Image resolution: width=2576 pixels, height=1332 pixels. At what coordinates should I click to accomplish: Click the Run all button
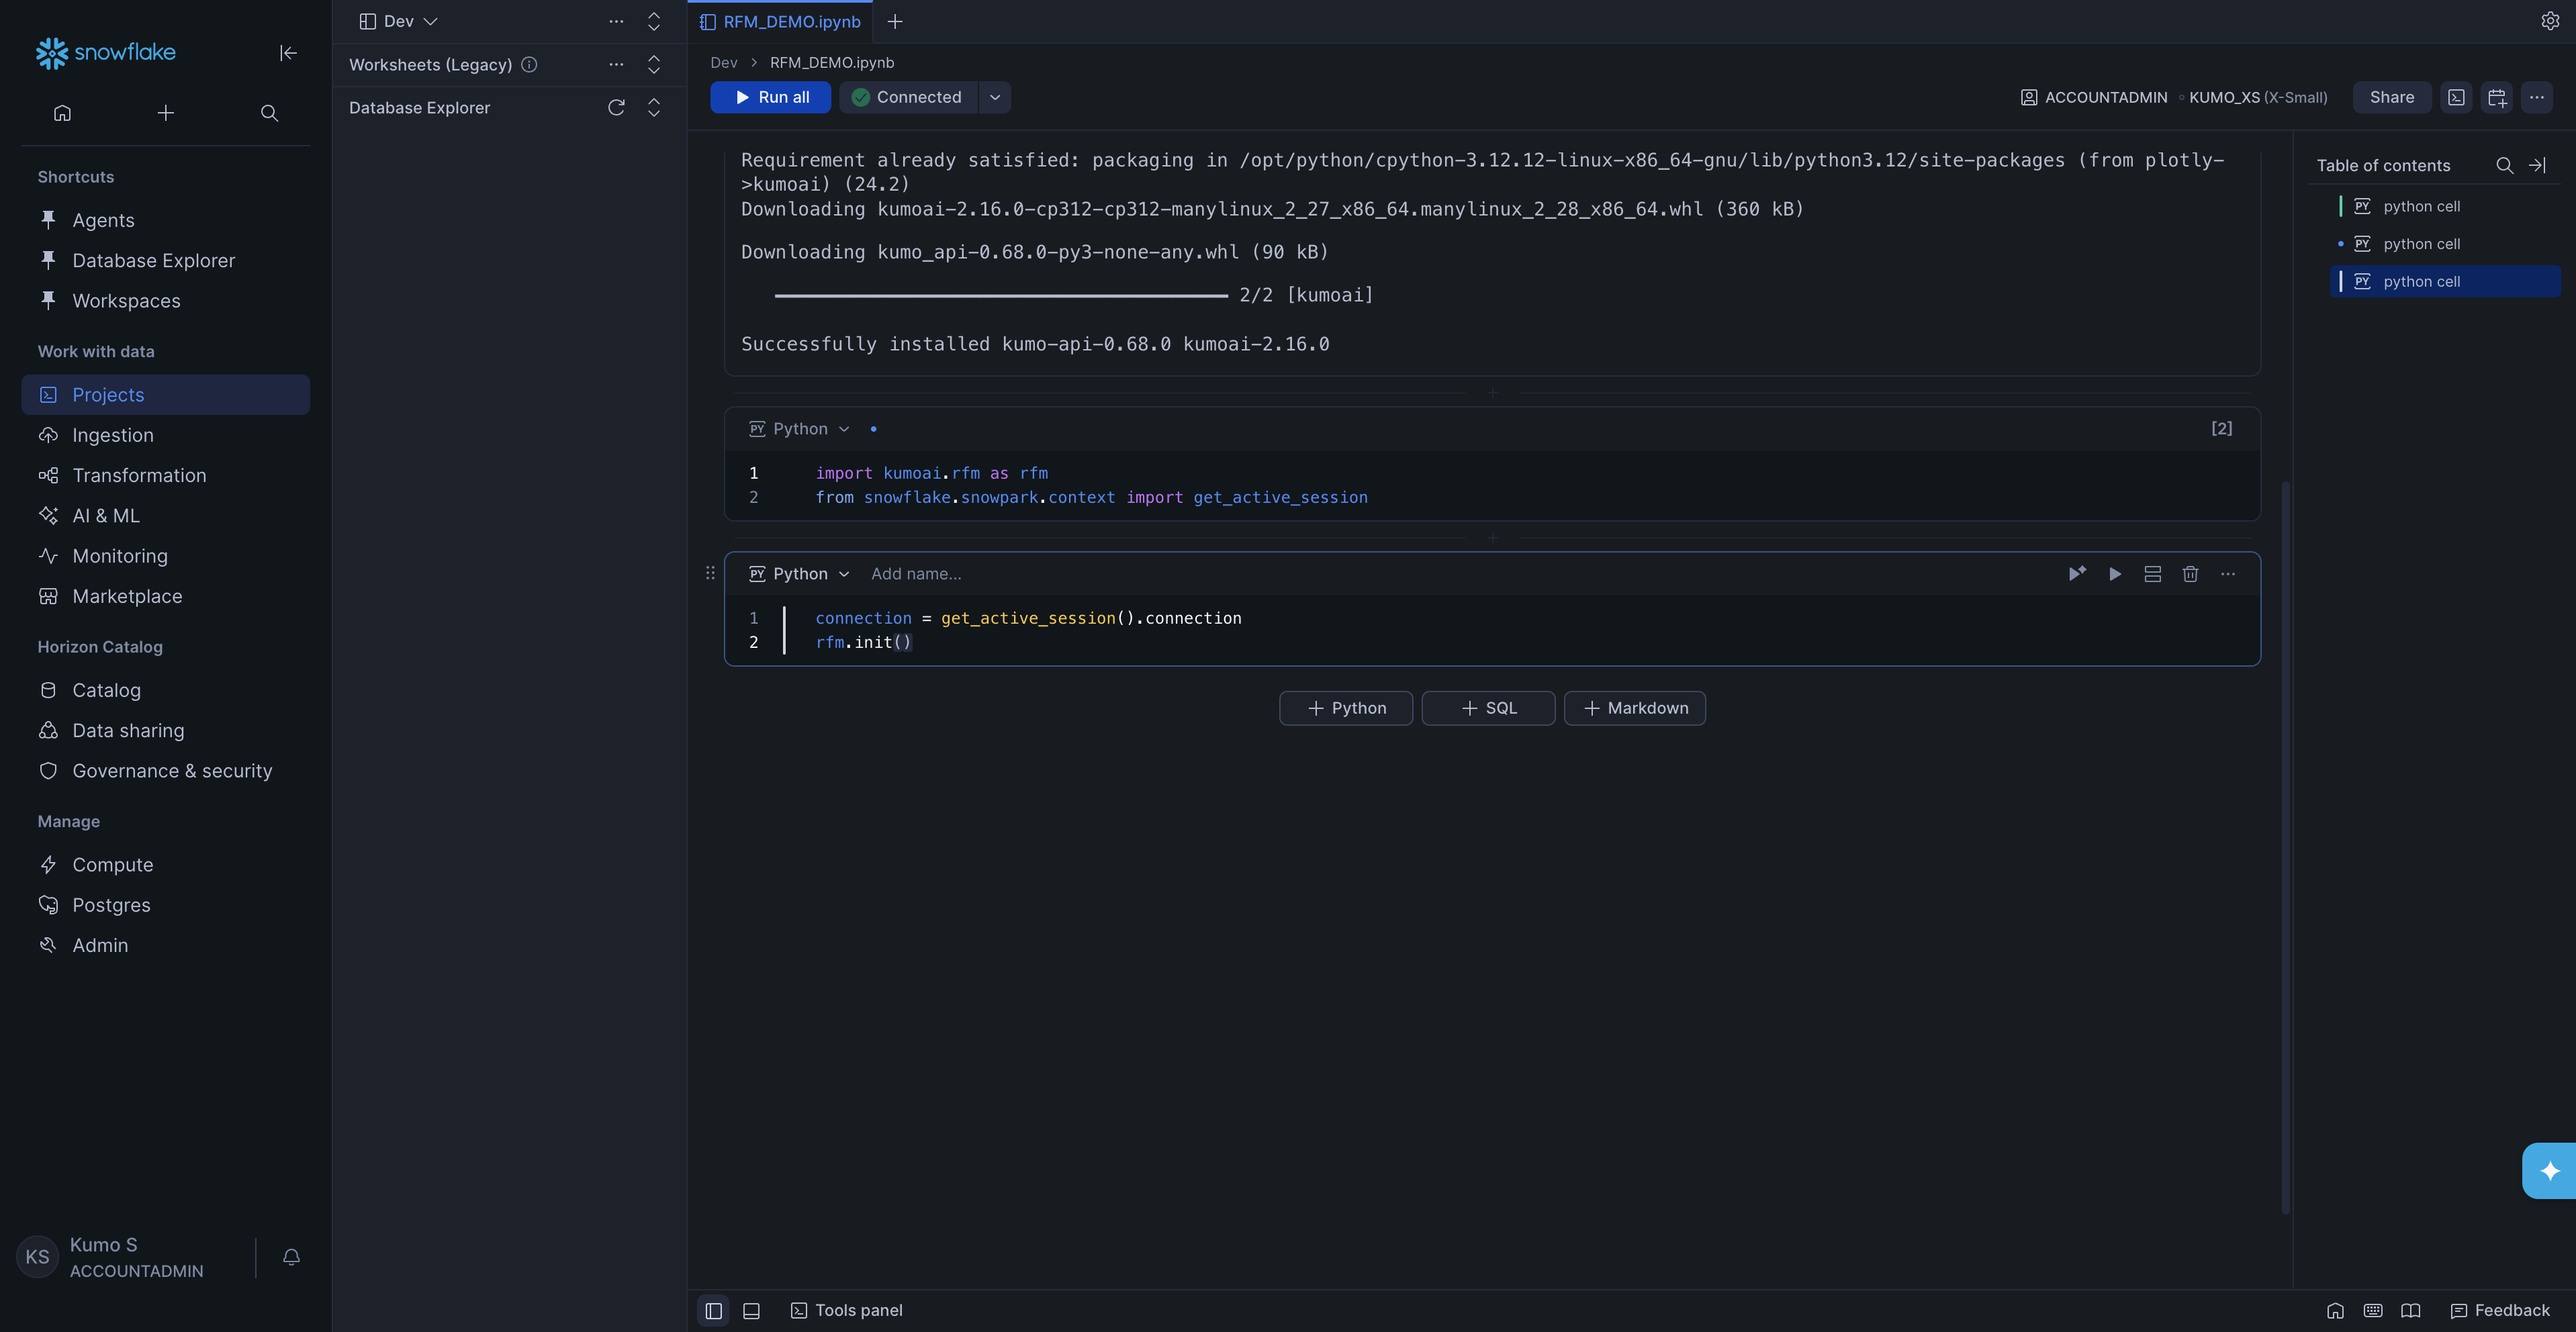(x=771, y=97)
